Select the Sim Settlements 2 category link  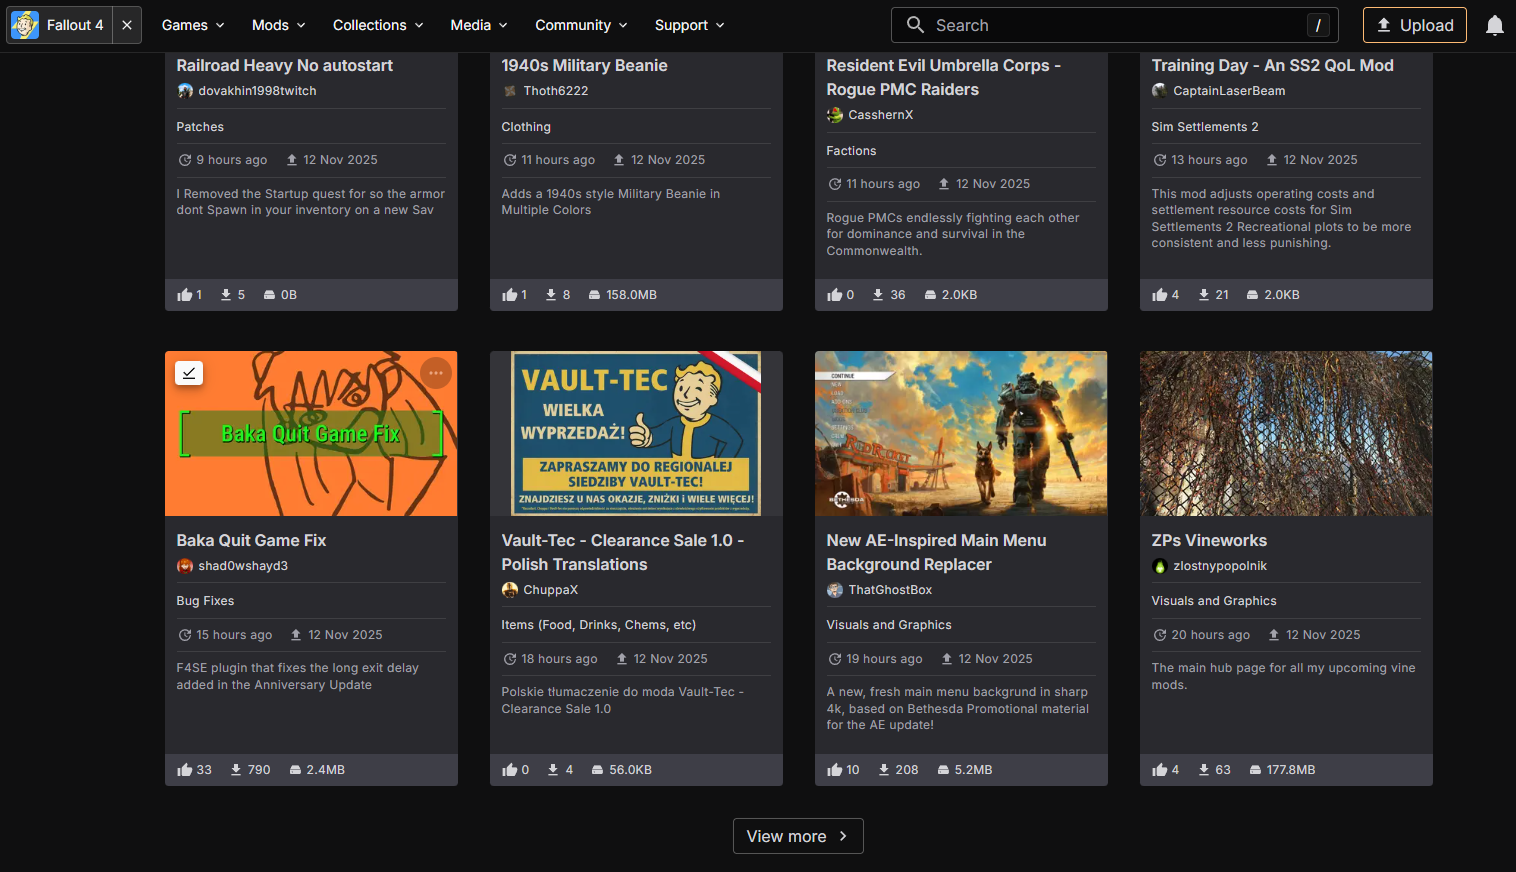click(x=1205, y=127)
